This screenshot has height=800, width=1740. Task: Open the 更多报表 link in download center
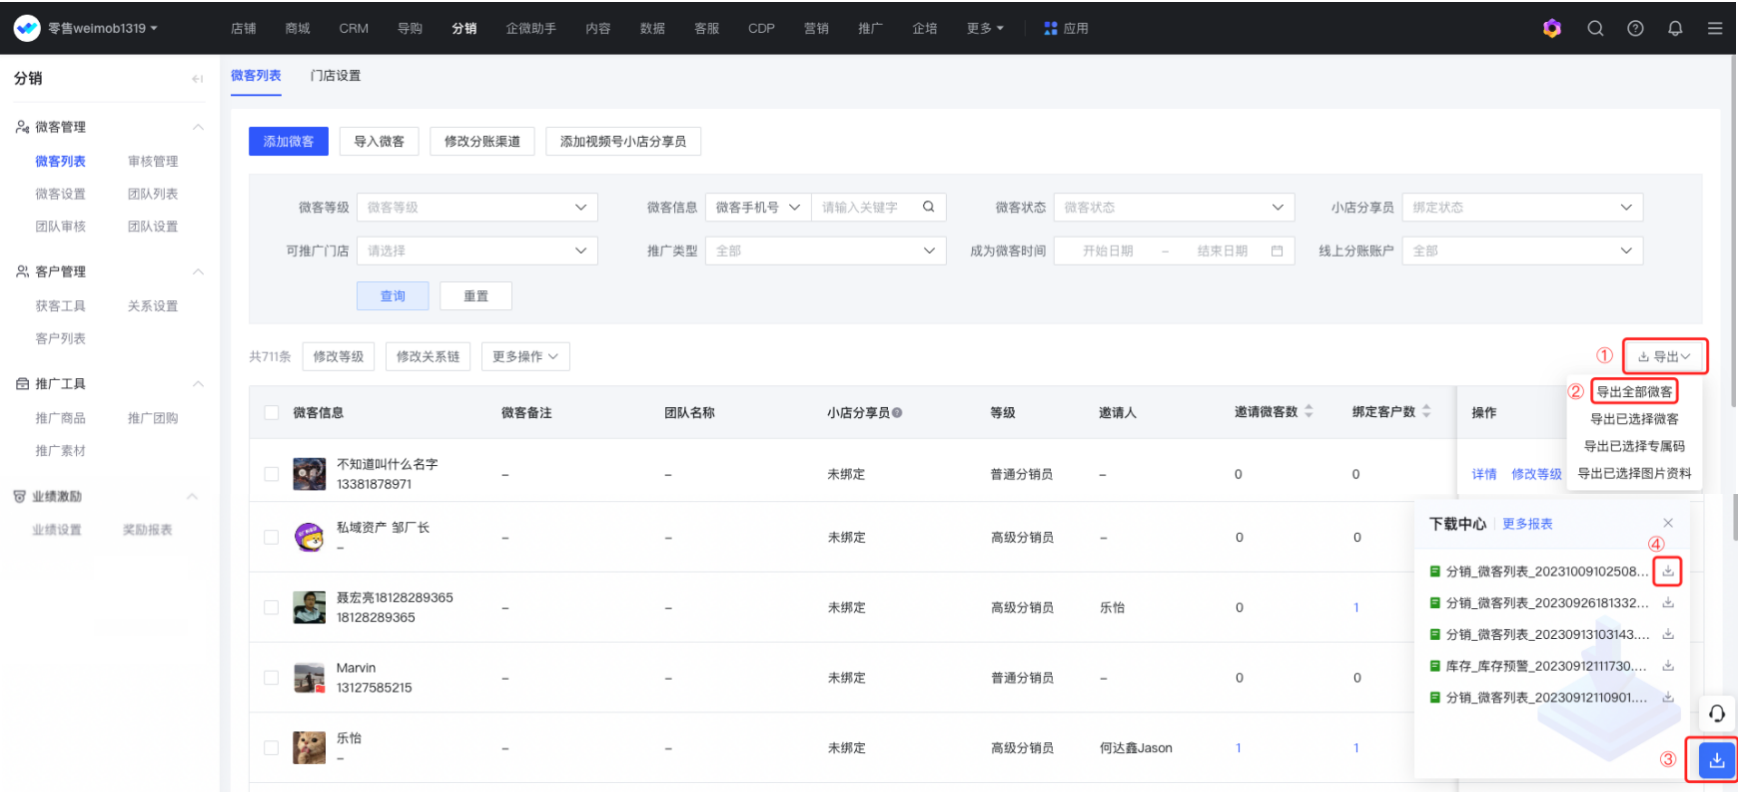(1527, 524)
